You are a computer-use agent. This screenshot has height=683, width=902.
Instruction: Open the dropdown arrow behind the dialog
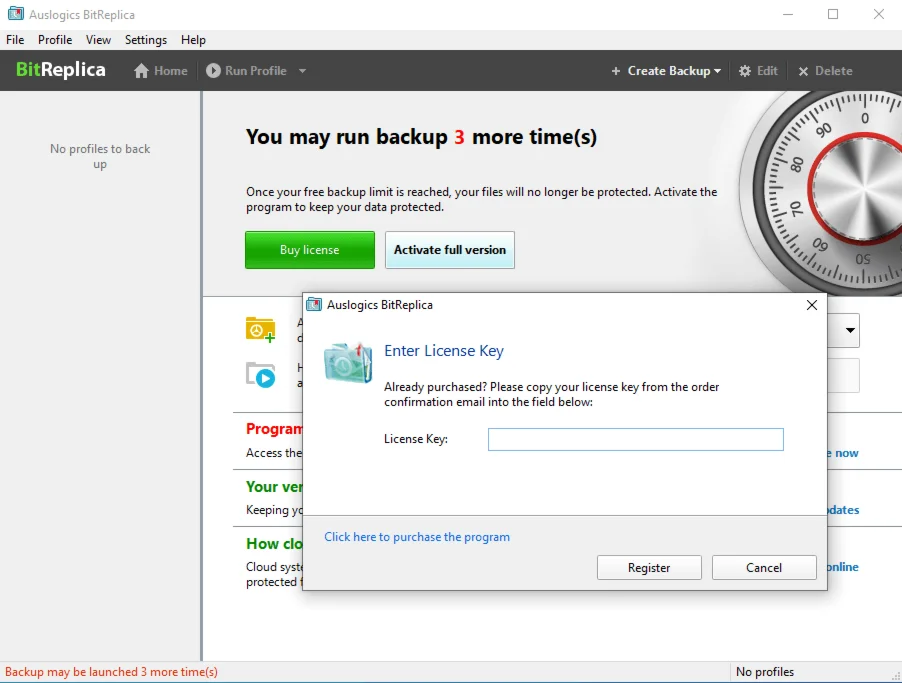pos(850,330)
